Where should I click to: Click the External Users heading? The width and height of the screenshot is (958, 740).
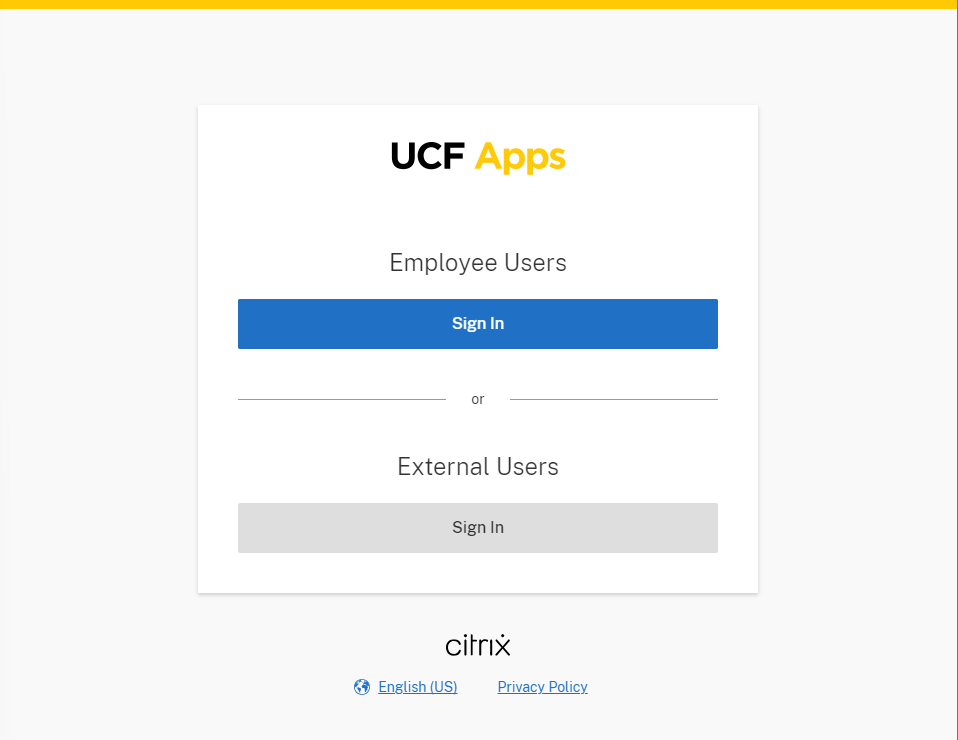[x=478, y=467]
